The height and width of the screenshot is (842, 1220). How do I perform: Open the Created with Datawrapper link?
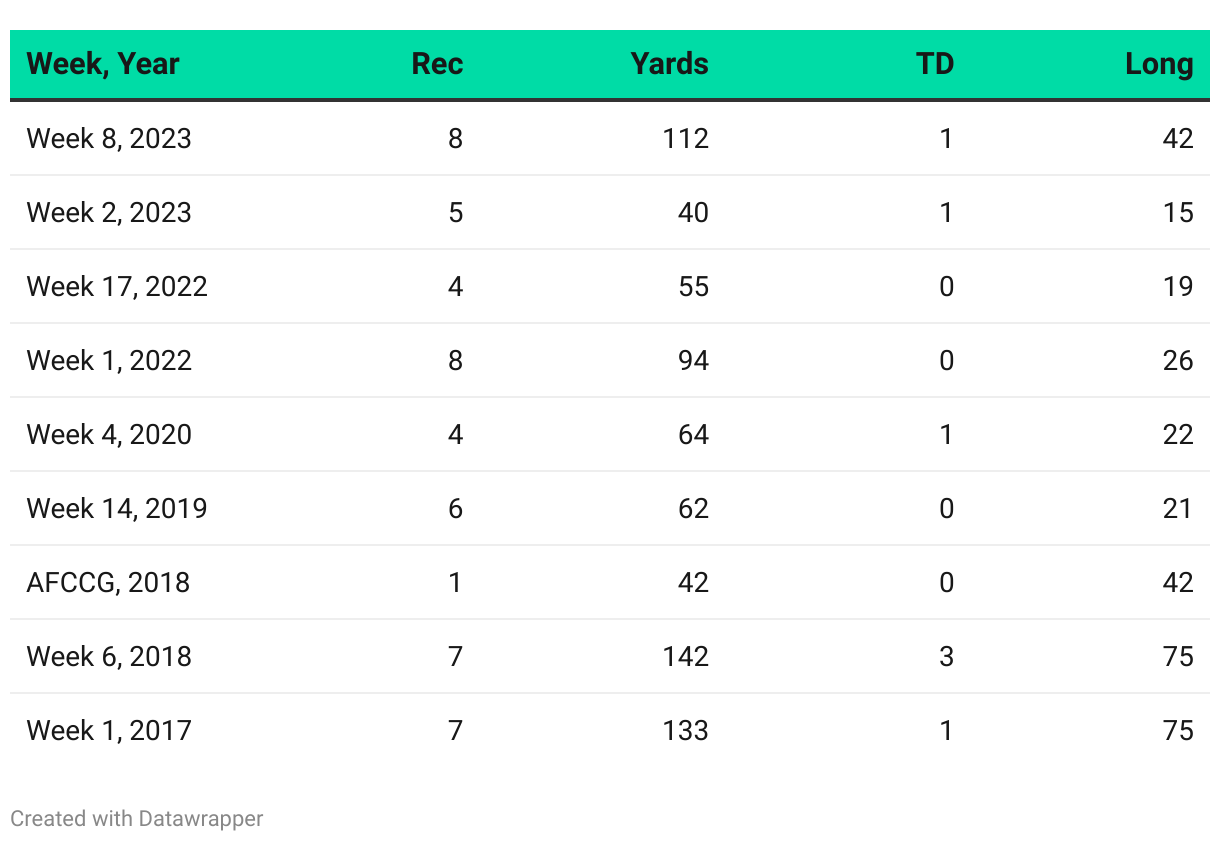point(137,818)
